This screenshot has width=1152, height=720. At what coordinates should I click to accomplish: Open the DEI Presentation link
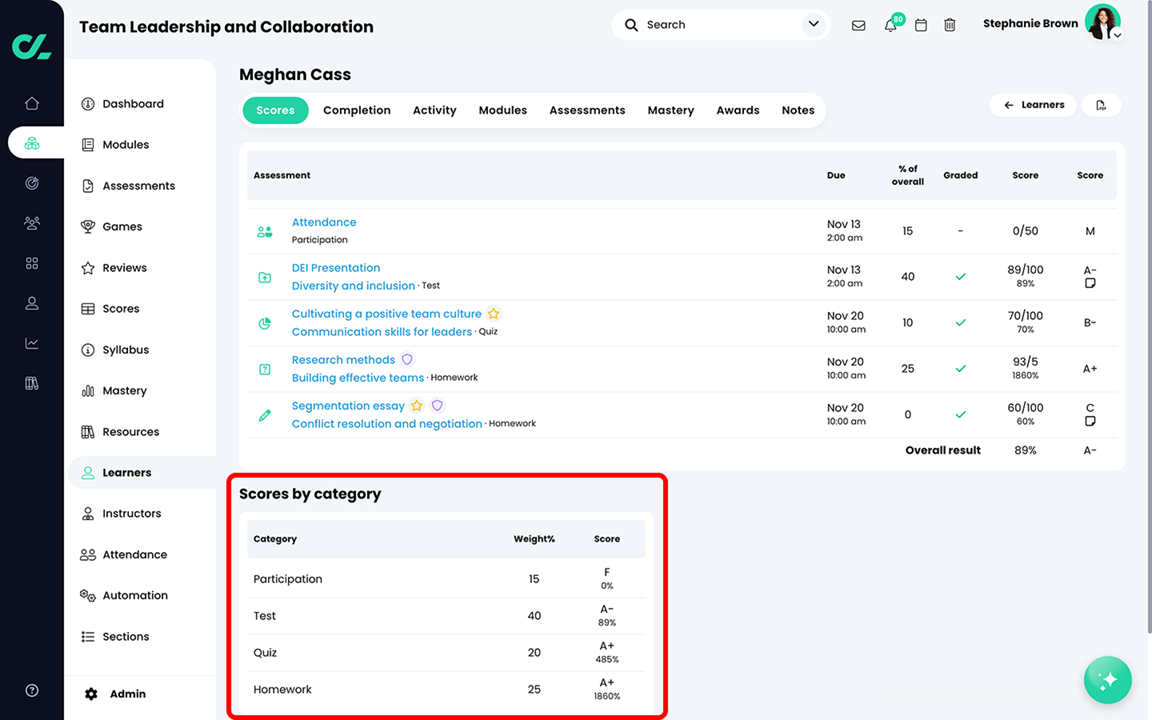(336, 267)
